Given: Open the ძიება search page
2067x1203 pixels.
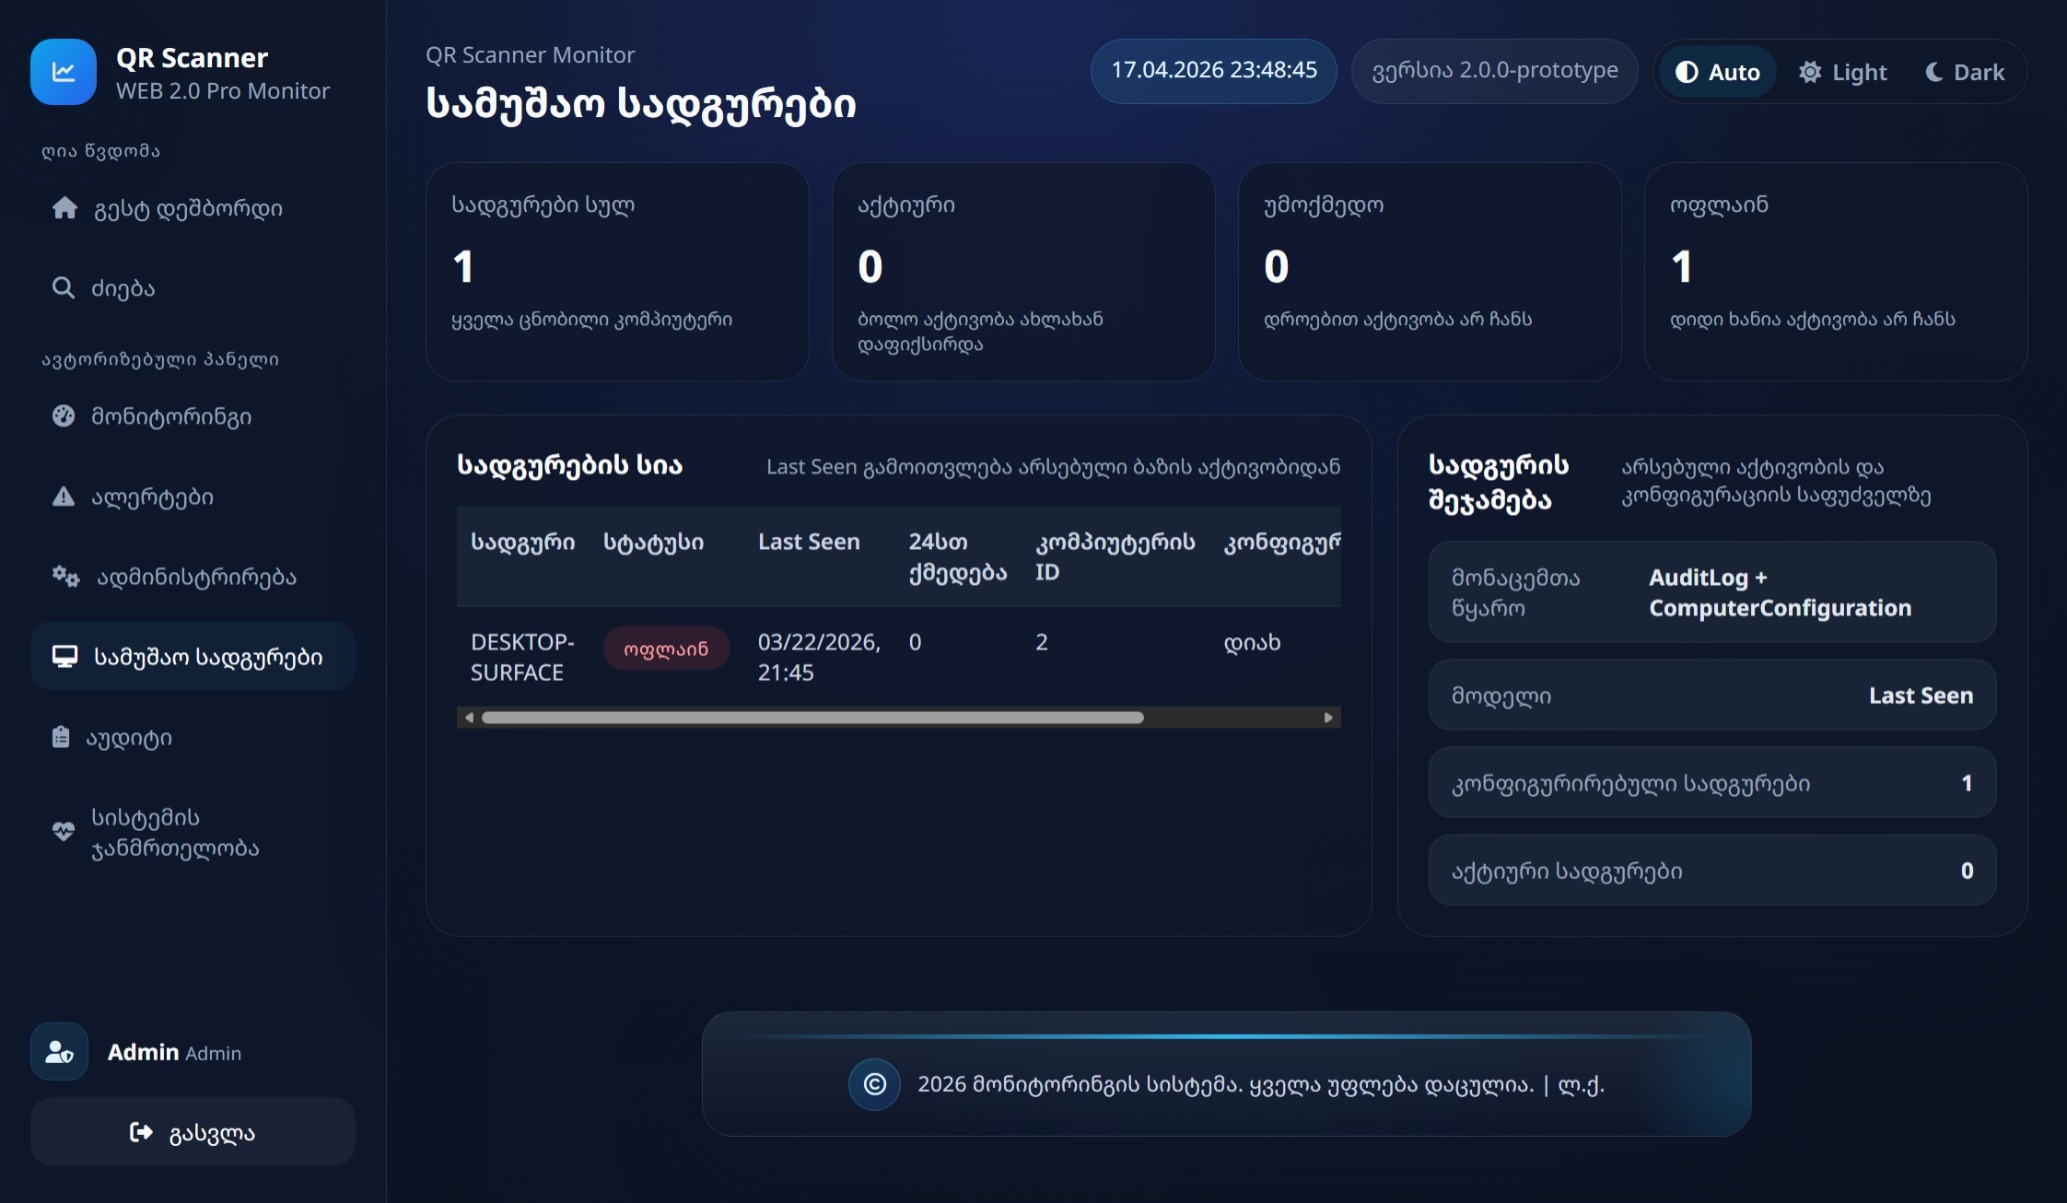Looking at the screenshot, I should [193, 288].
